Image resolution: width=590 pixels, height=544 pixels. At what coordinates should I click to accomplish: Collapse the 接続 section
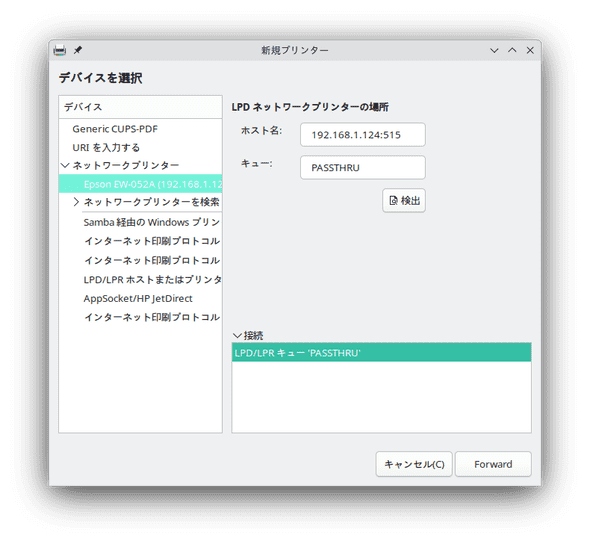(237, 335)
